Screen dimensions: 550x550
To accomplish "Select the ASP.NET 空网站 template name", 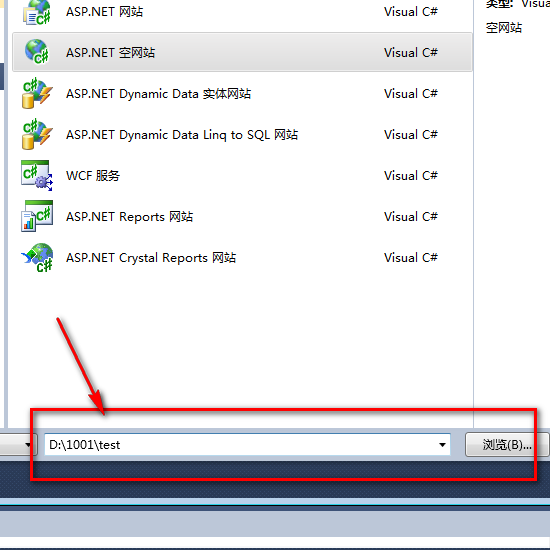I will point(110,53).
